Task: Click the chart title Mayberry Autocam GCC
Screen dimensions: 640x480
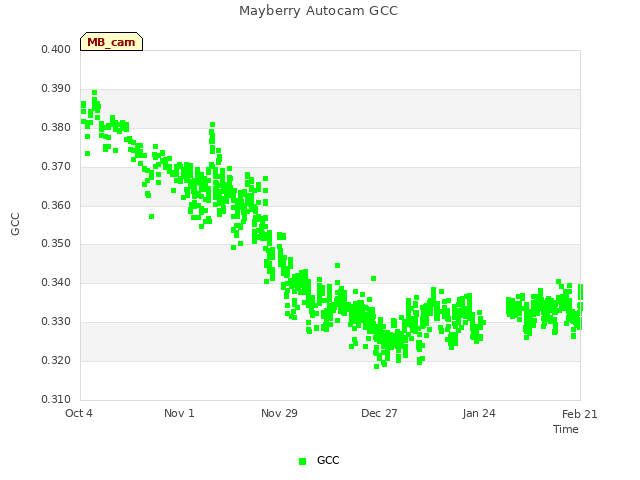Action: (318, 11)
